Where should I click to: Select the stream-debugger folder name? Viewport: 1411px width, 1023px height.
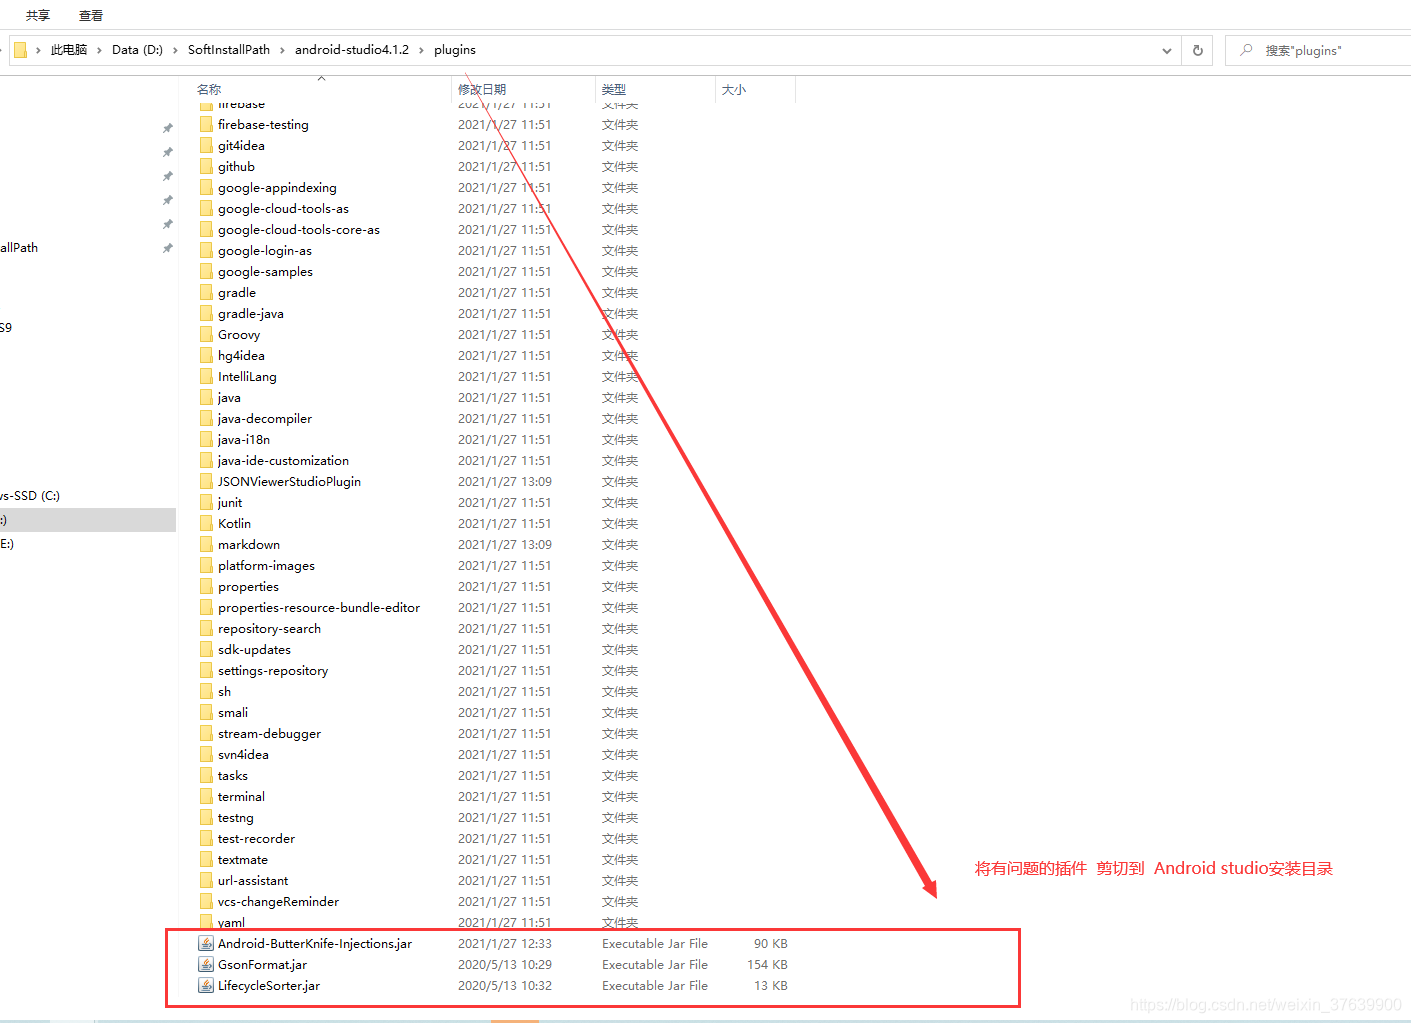tap(269, 734)
